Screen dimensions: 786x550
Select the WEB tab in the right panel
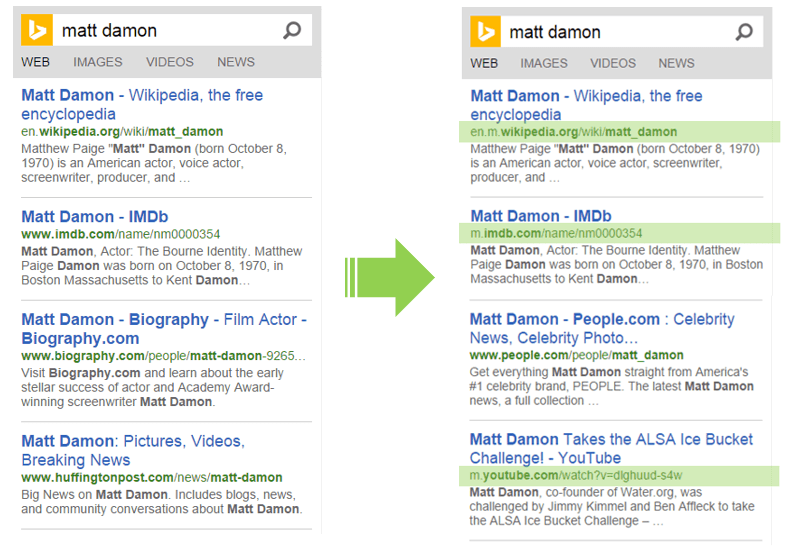point(484,63)
